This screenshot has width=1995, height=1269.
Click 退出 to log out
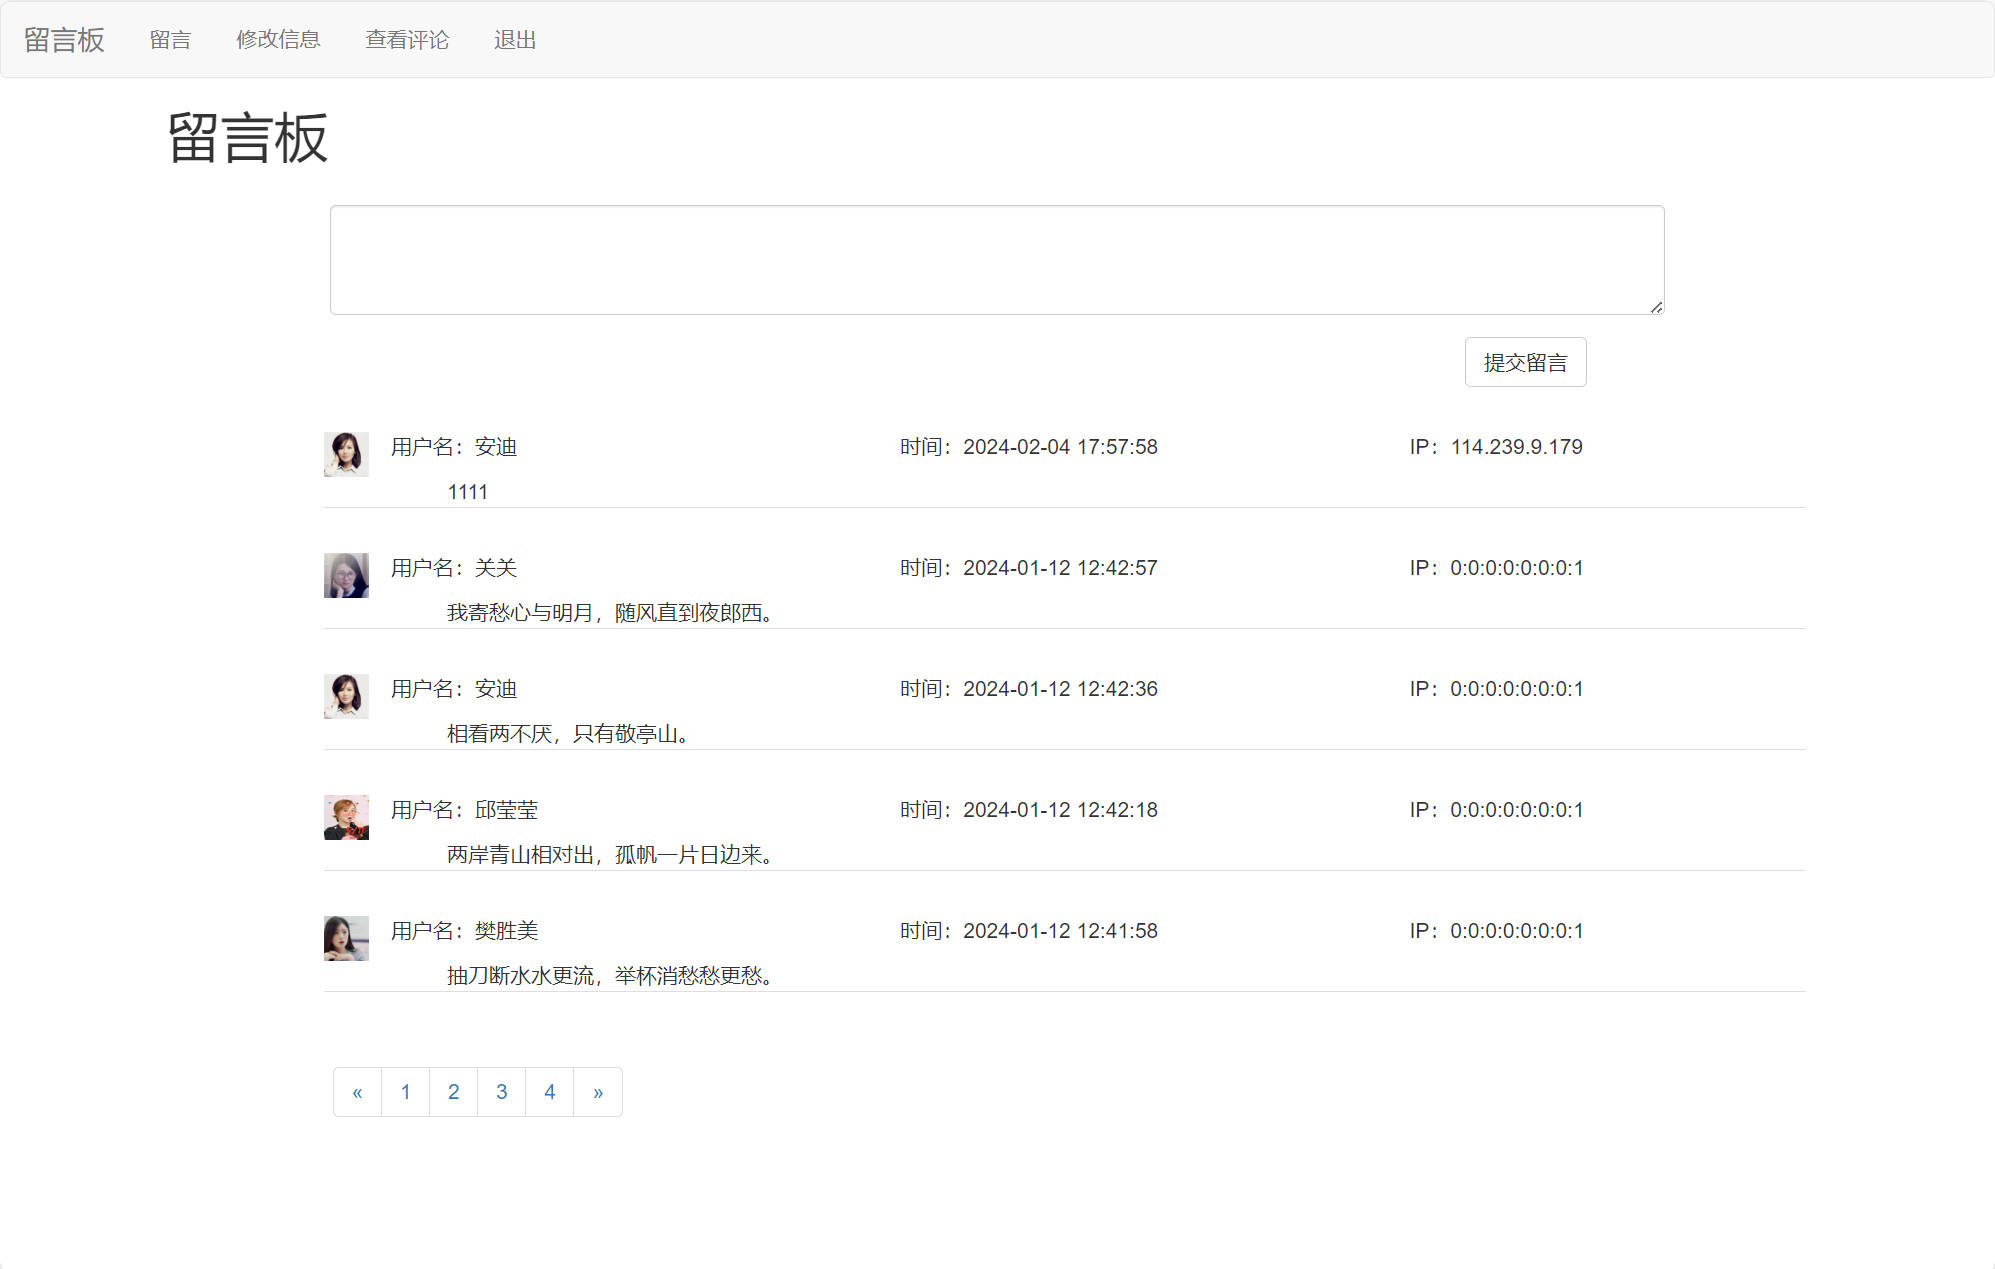coord(515,40)
